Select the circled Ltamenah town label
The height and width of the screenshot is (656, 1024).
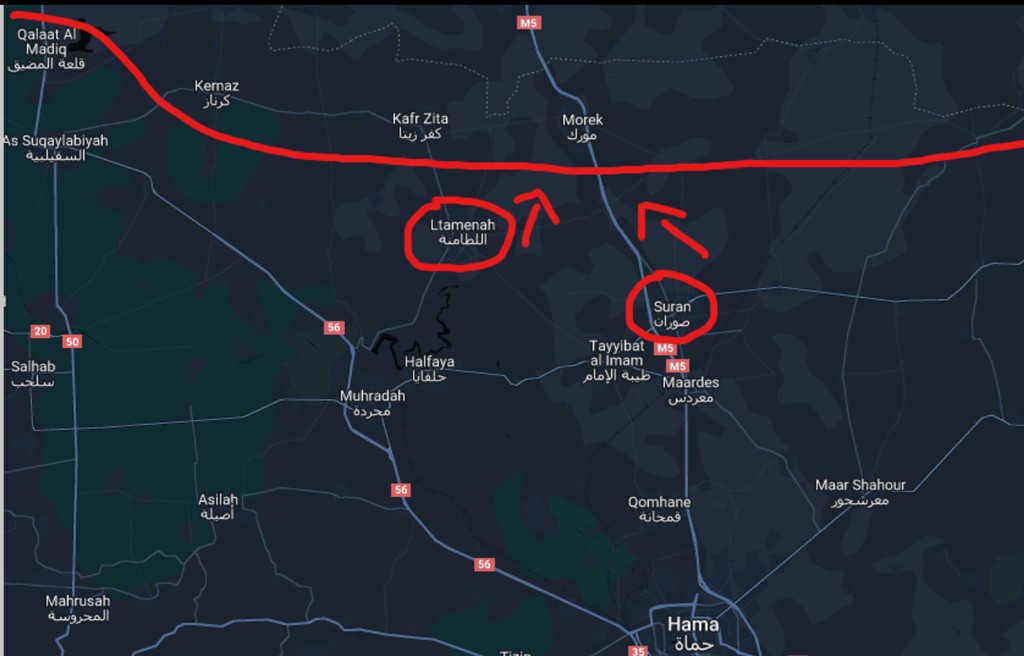(462, 232)
